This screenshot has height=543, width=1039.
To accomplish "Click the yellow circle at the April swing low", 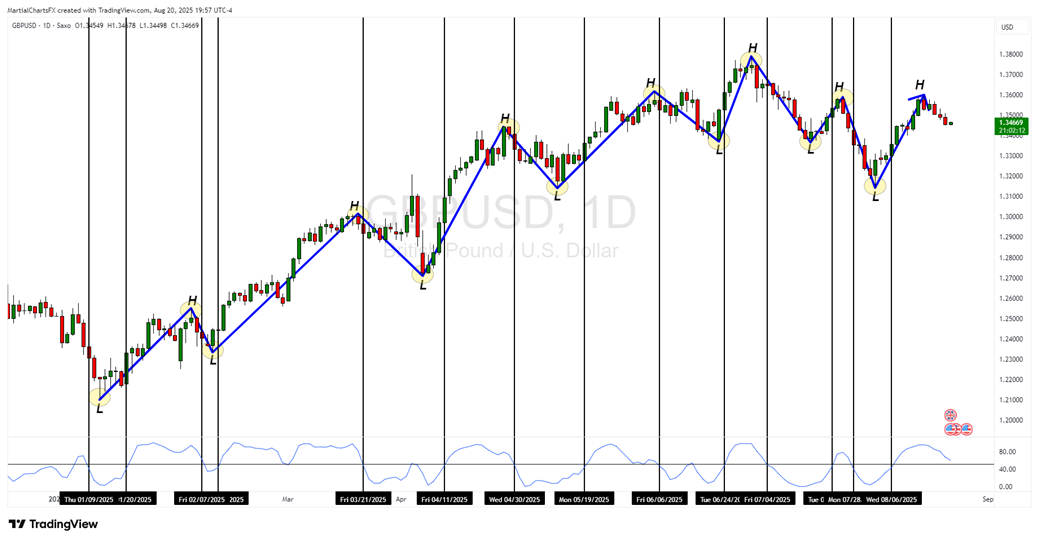I will (x=423, y=273).
